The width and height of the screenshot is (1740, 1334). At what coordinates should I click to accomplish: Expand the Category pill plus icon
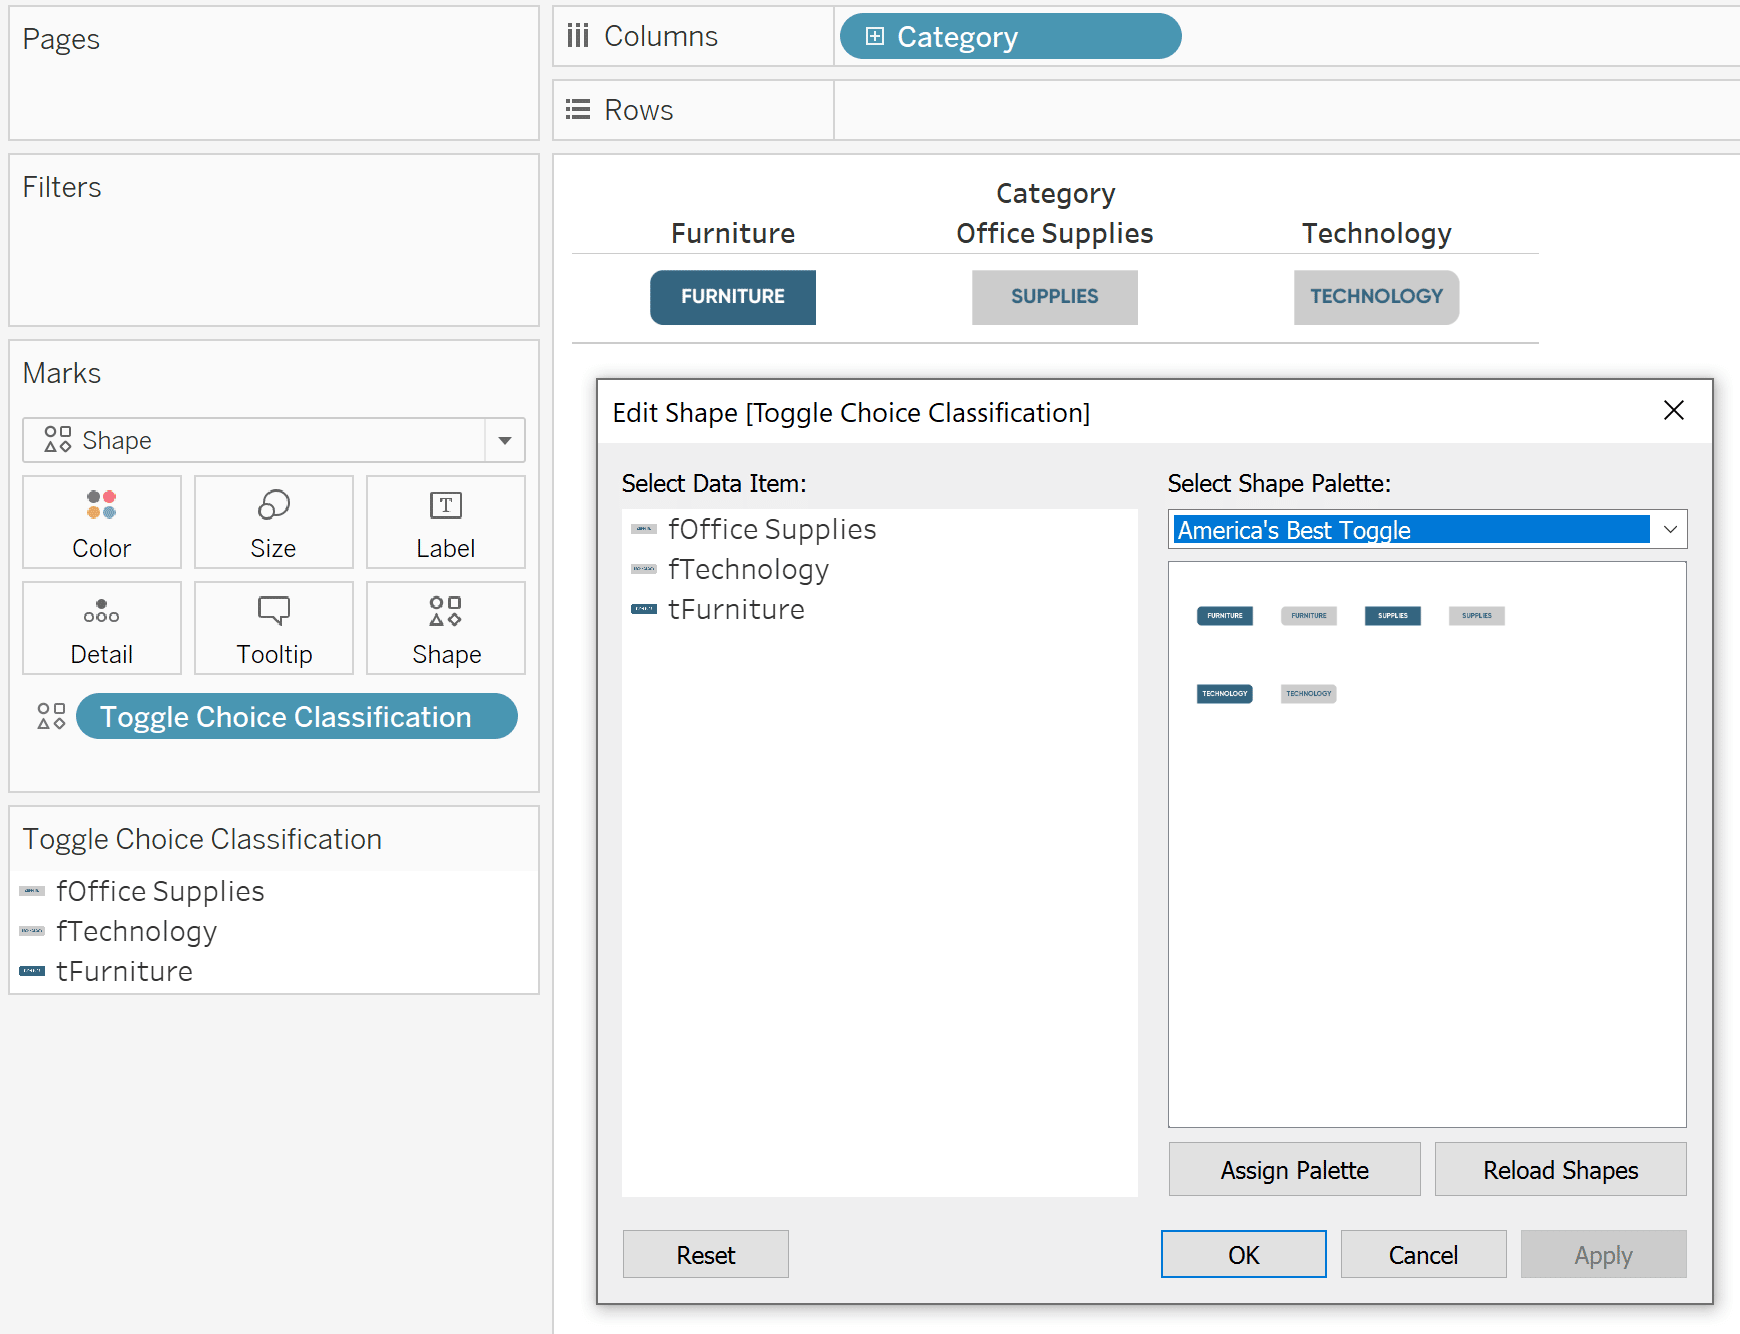(x=875, y=36)
